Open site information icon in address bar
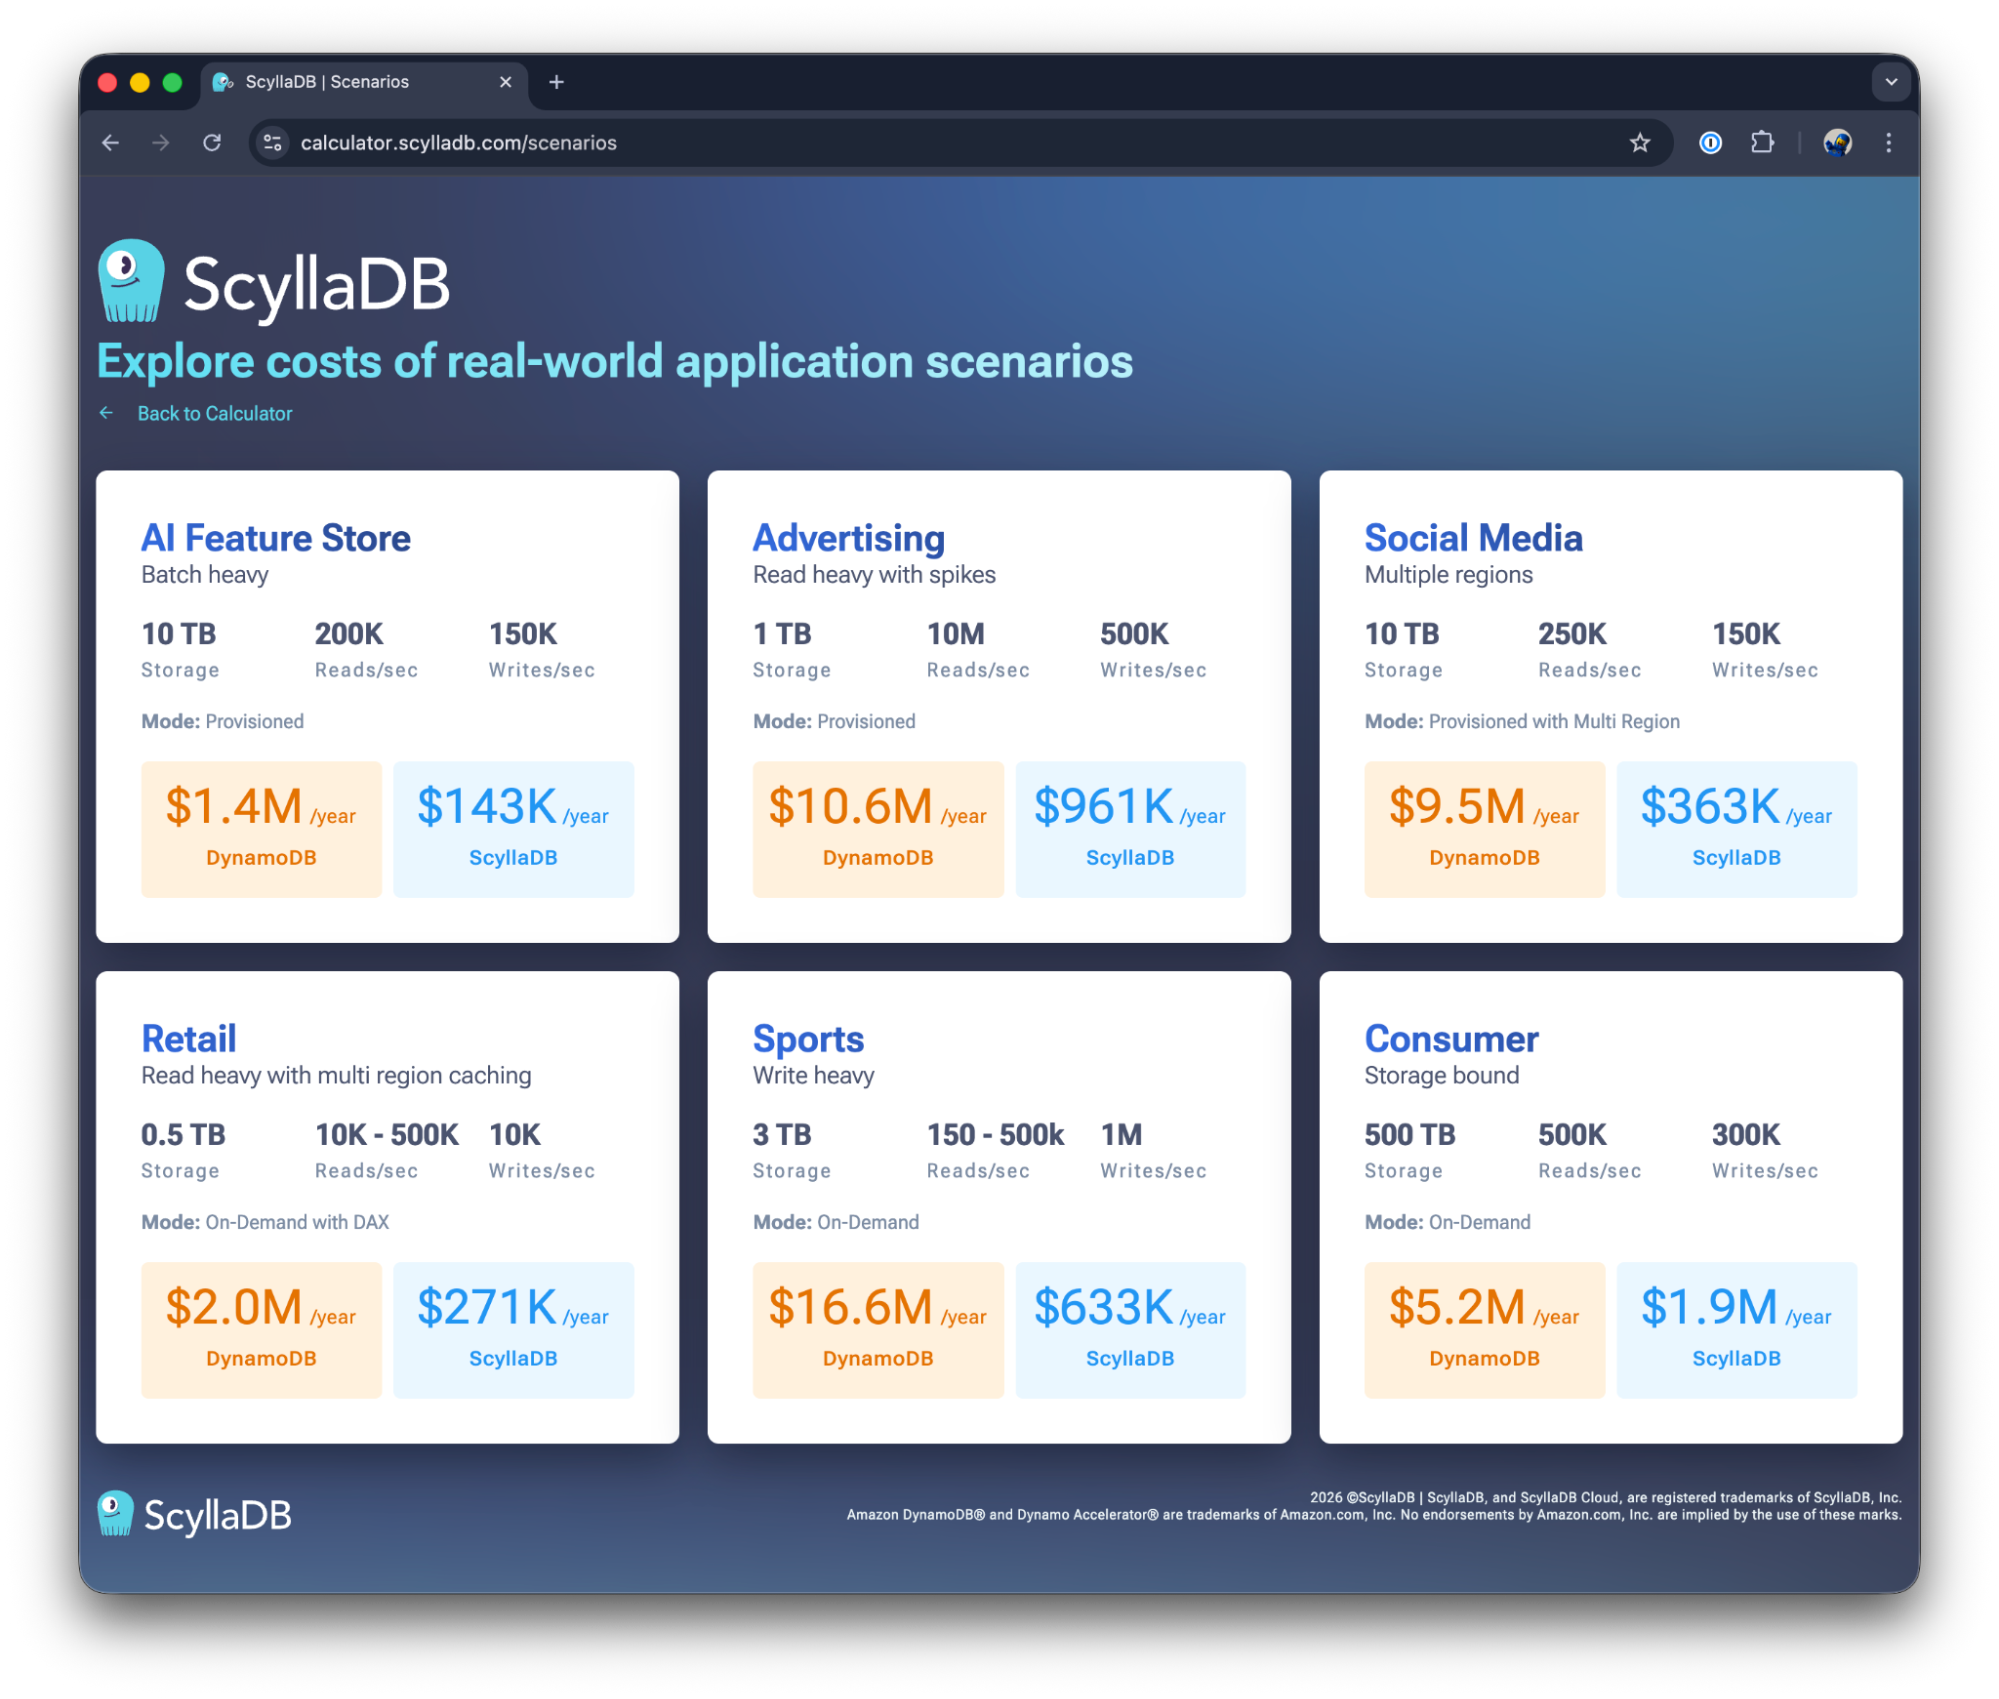The image size is (1999, 1699). click(x=272, y=143)
